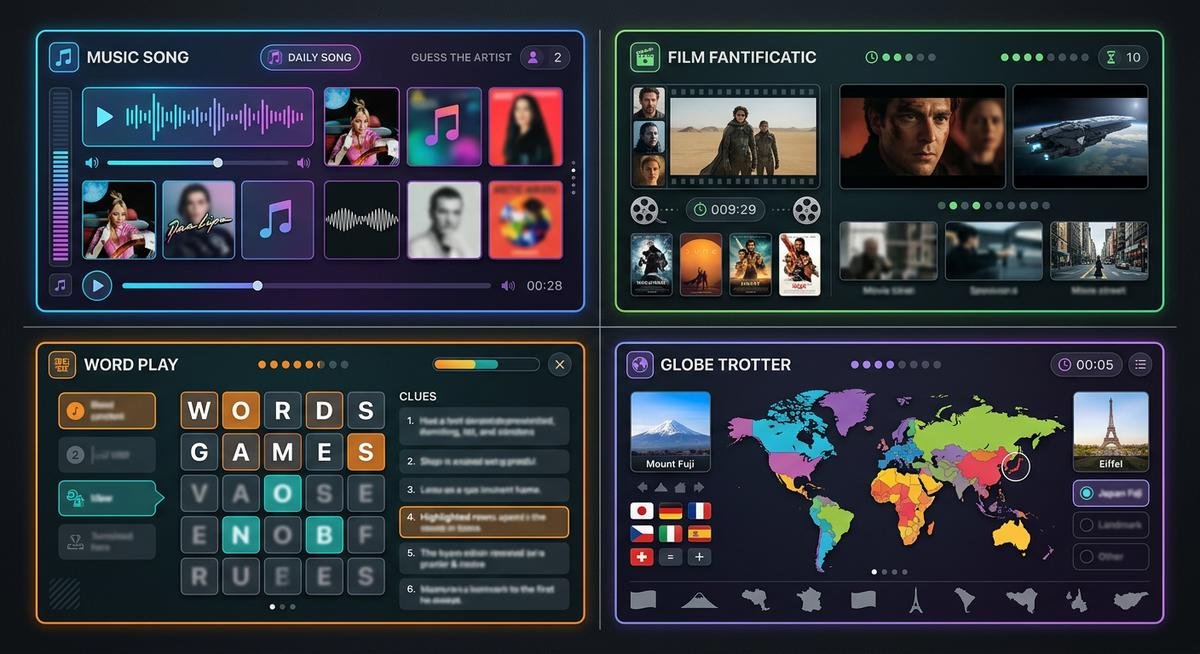This screenshot has width=1200, height=654.
Task: Click the Music Song note icon in the header
Action: pyautogui.click(x=64, y=57)
